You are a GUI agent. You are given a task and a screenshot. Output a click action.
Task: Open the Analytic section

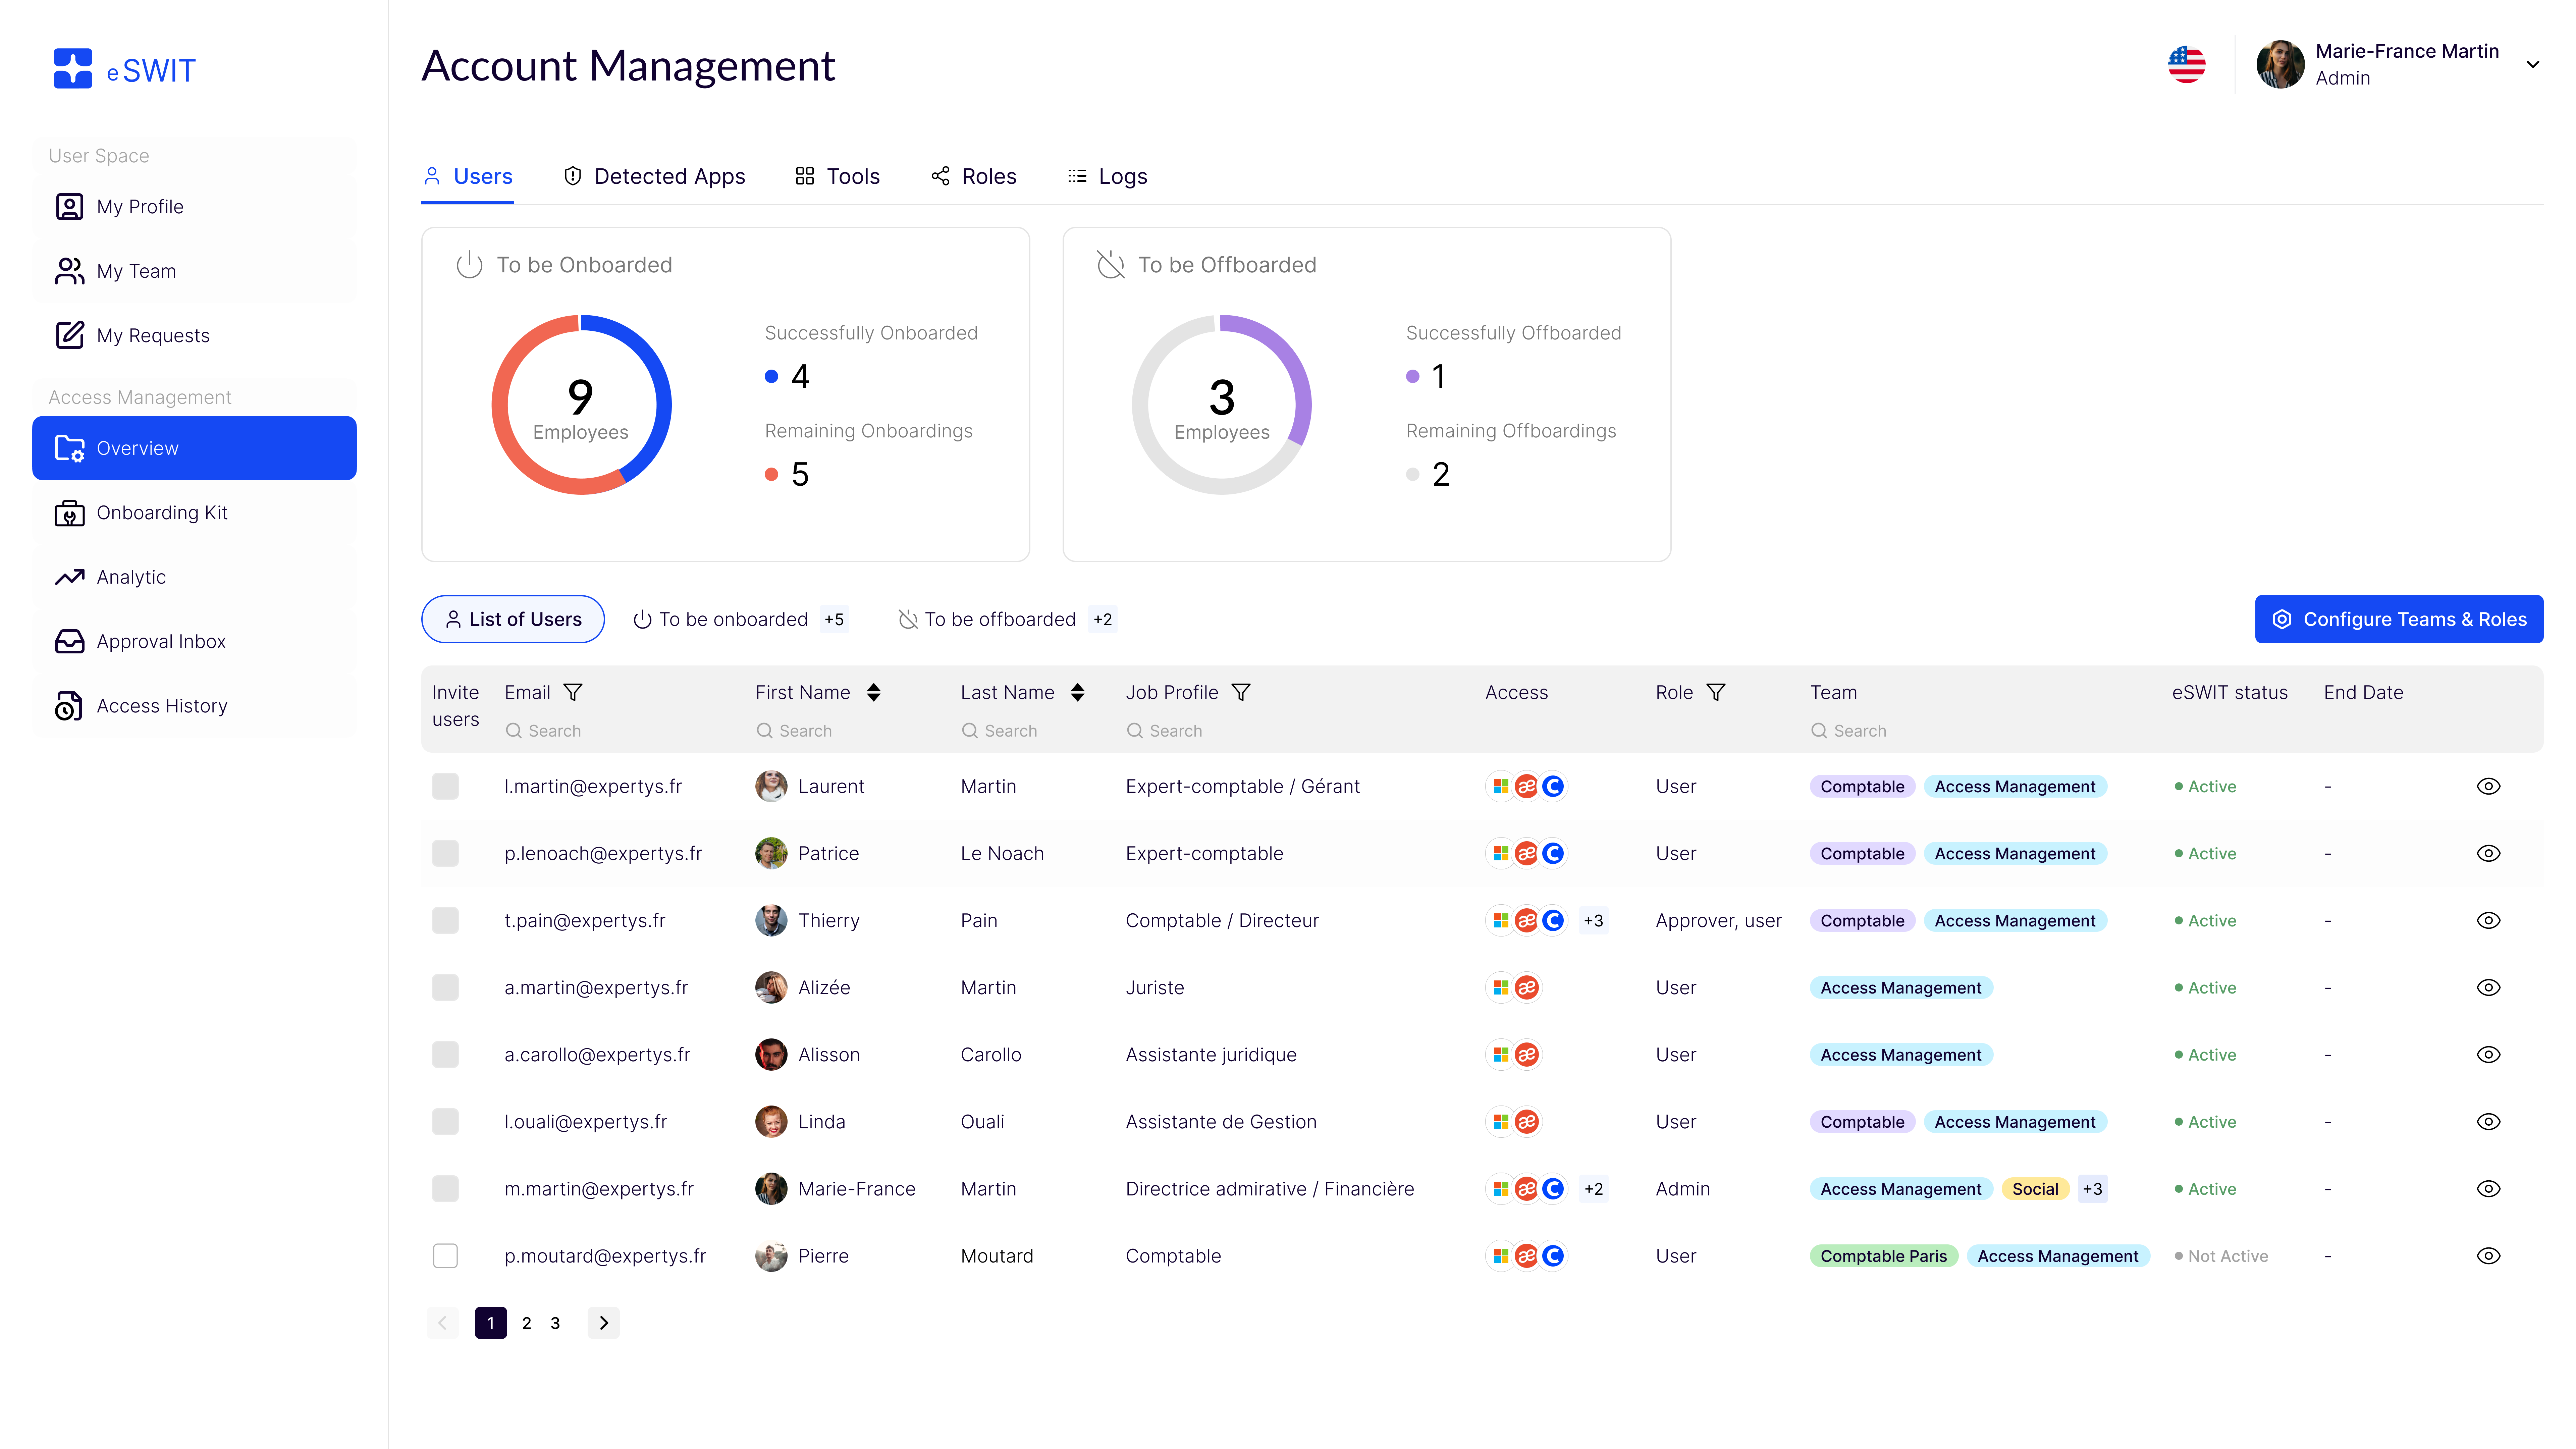pyautogui.click(x=194, y=577)
